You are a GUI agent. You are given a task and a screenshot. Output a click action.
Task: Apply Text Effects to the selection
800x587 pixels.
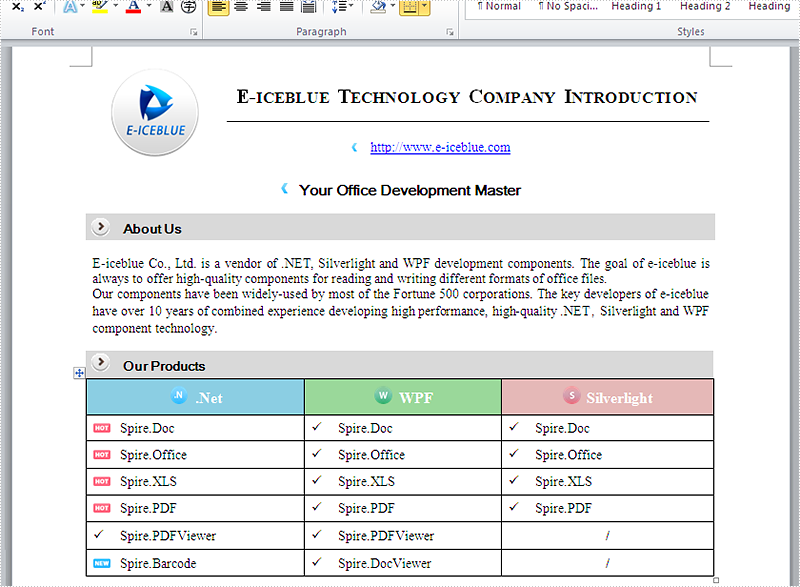click(70, 7)
